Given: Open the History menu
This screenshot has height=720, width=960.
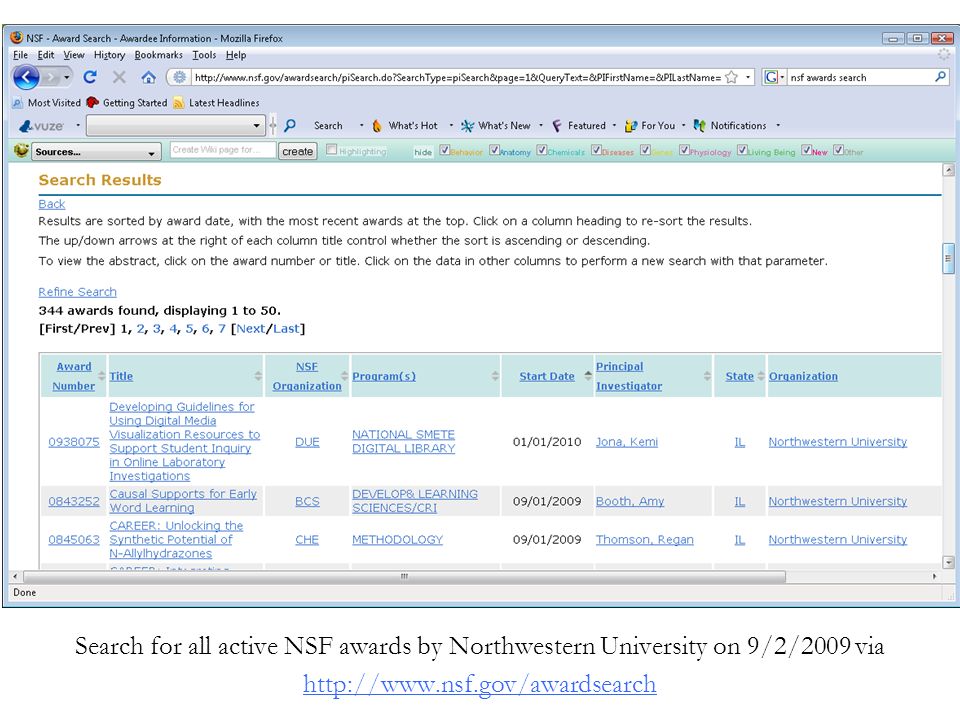Looking at the screenshot, I should [x=110, y=55].
